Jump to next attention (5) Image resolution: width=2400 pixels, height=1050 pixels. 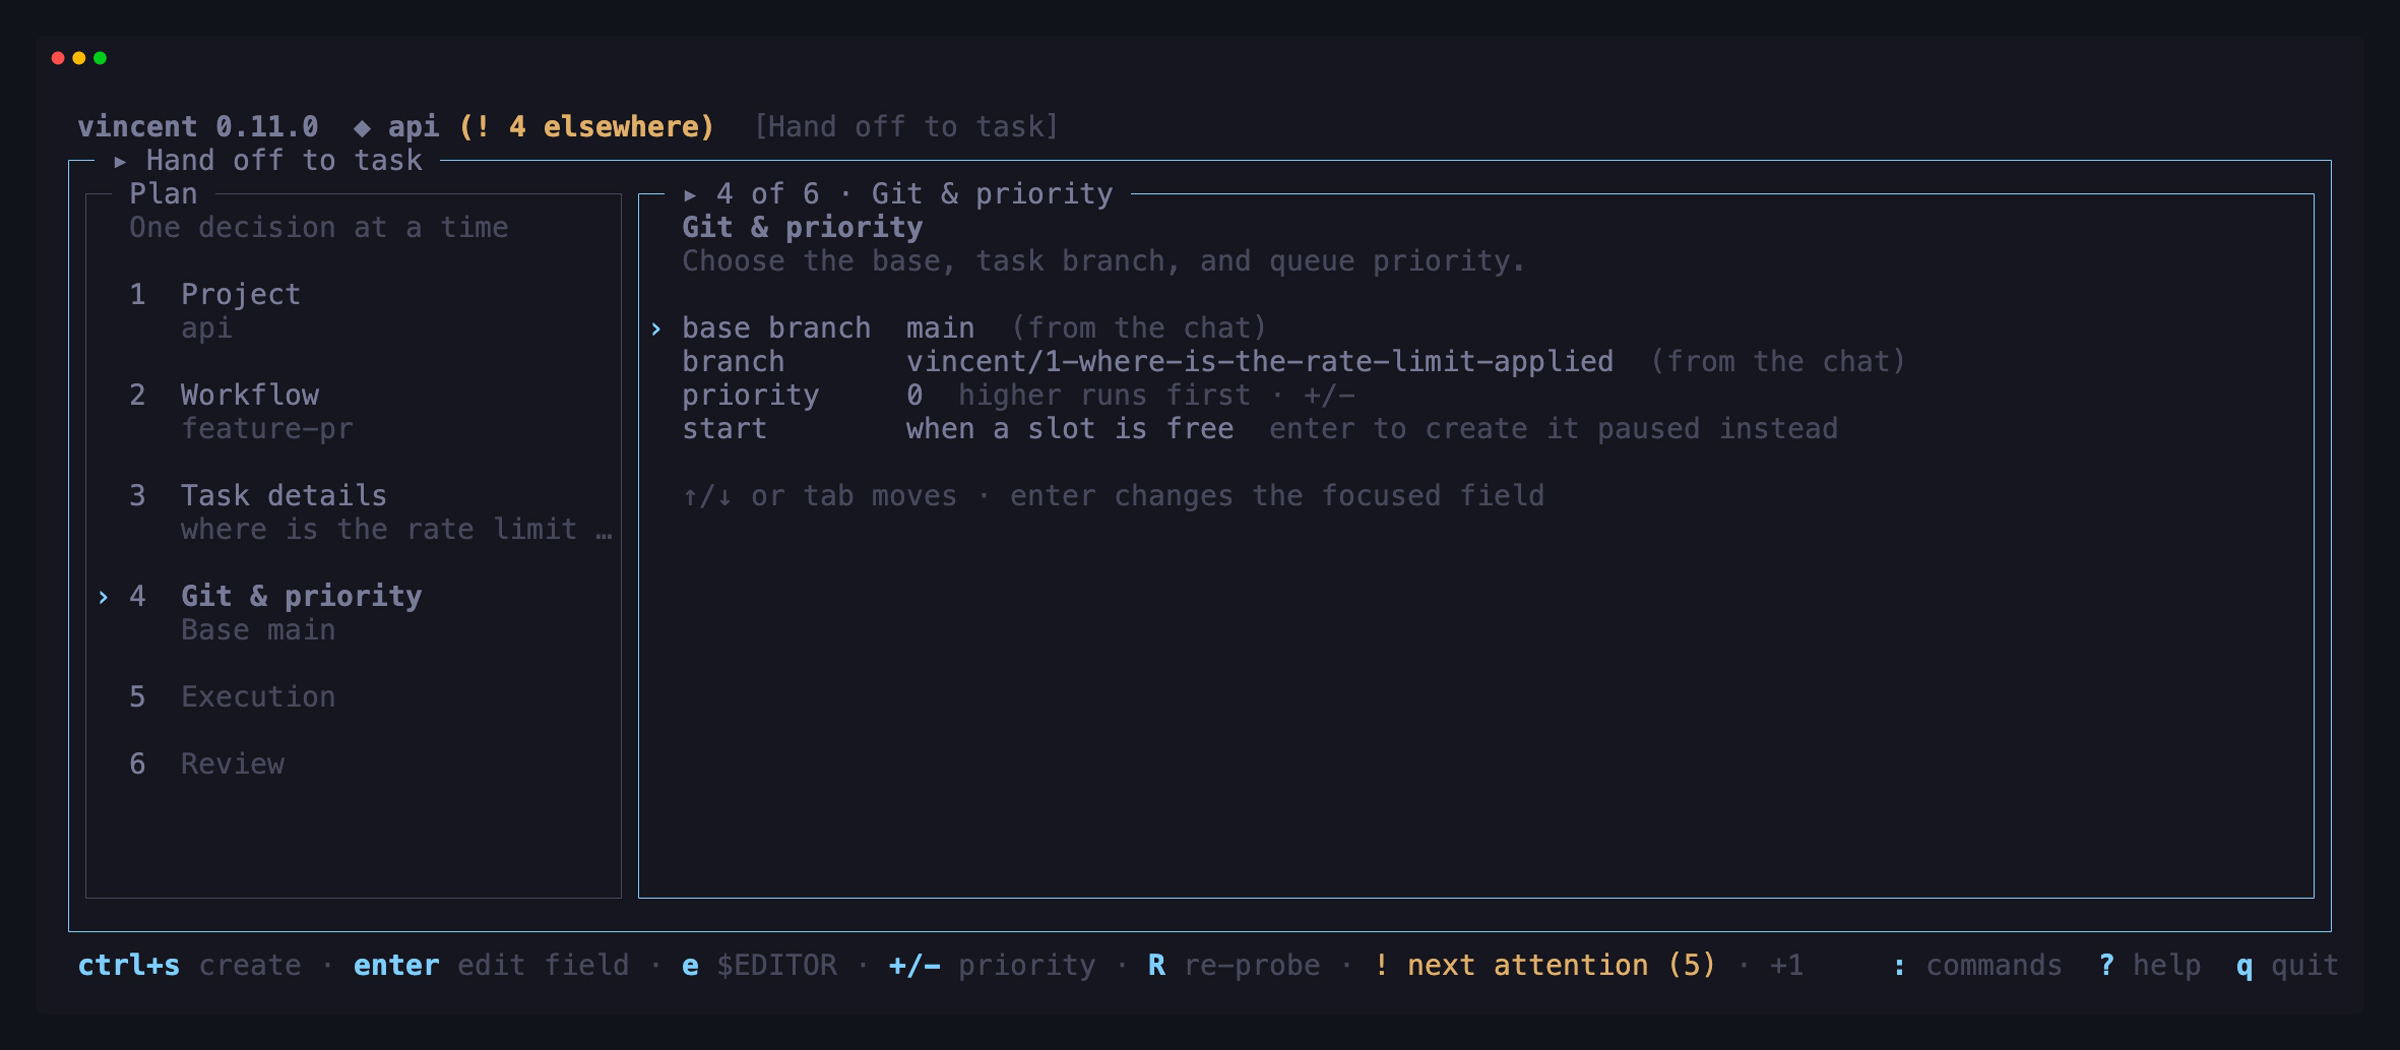tap(1544, 965)
